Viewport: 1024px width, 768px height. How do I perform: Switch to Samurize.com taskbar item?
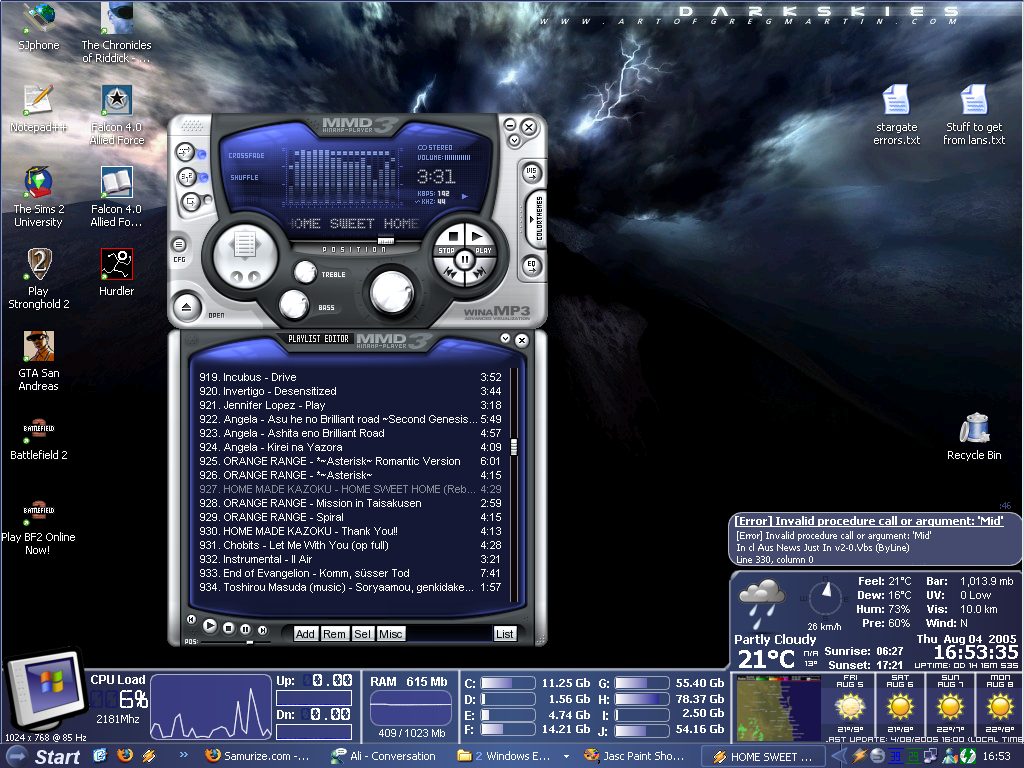(258, 756)
